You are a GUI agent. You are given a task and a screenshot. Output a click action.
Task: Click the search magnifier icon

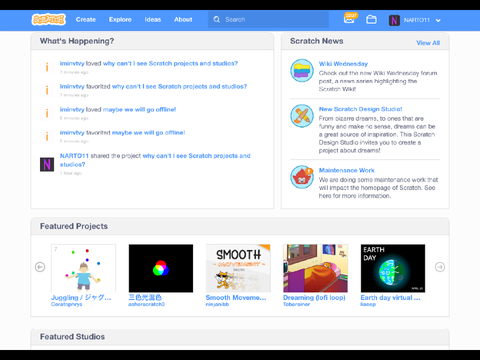click(217, 20)
